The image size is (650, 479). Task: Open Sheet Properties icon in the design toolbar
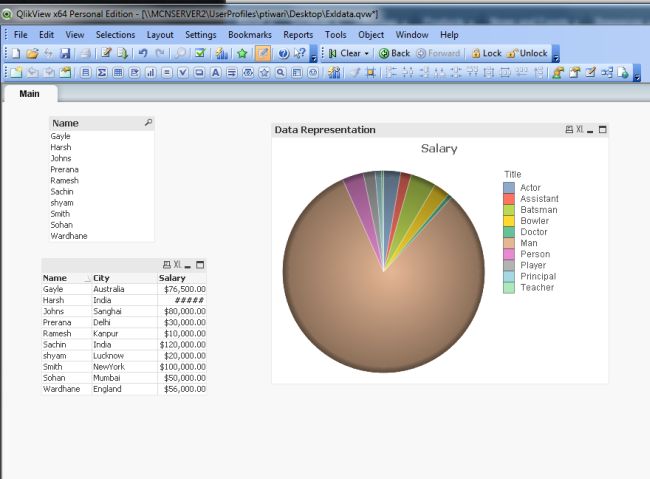coord(65,73)
